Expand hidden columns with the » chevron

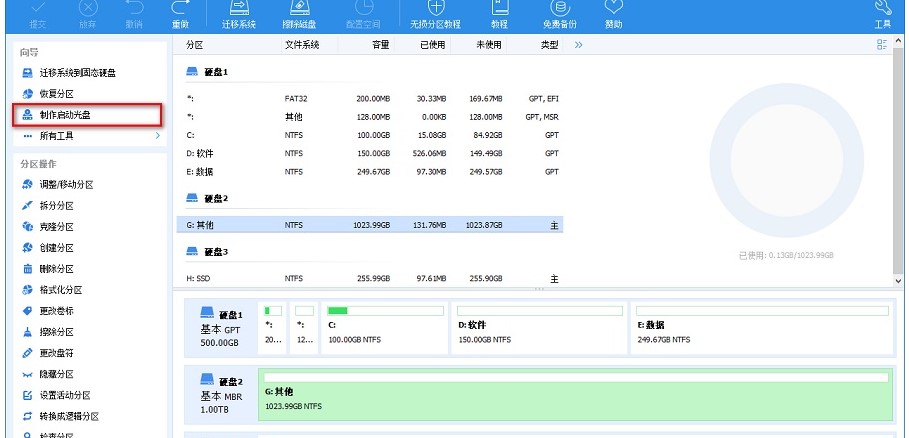(x=578, y=45)
